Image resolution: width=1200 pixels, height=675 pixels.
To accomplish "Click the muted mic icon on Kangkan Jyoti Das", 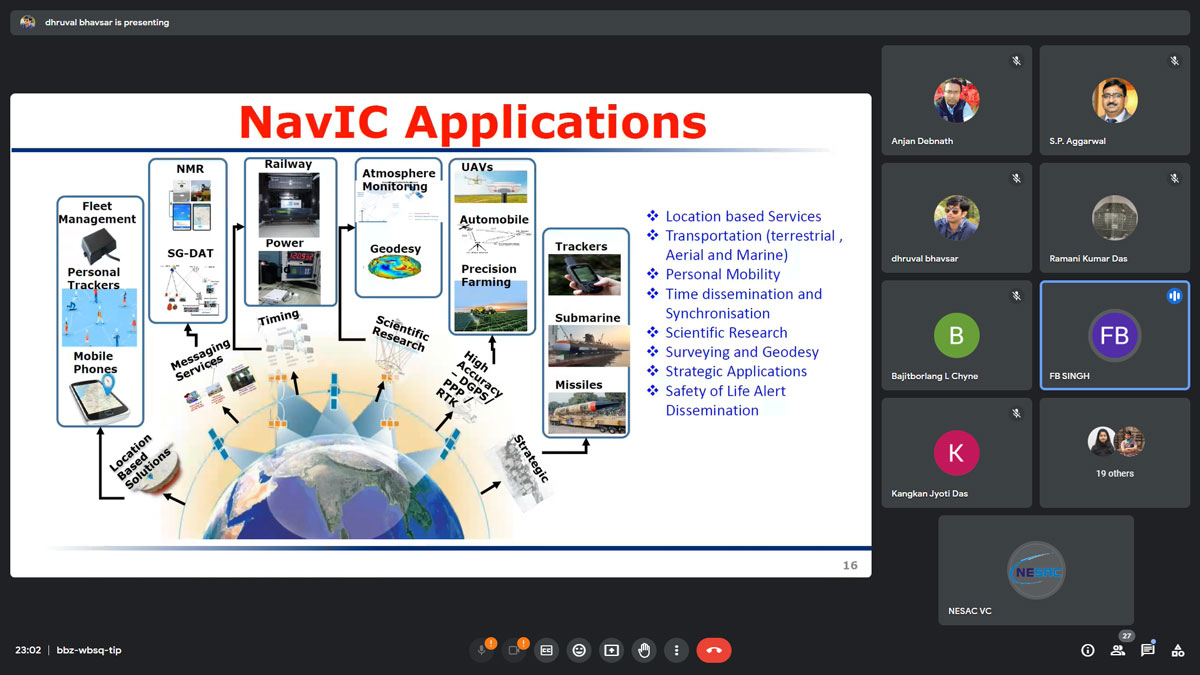I will (1016, 413).
